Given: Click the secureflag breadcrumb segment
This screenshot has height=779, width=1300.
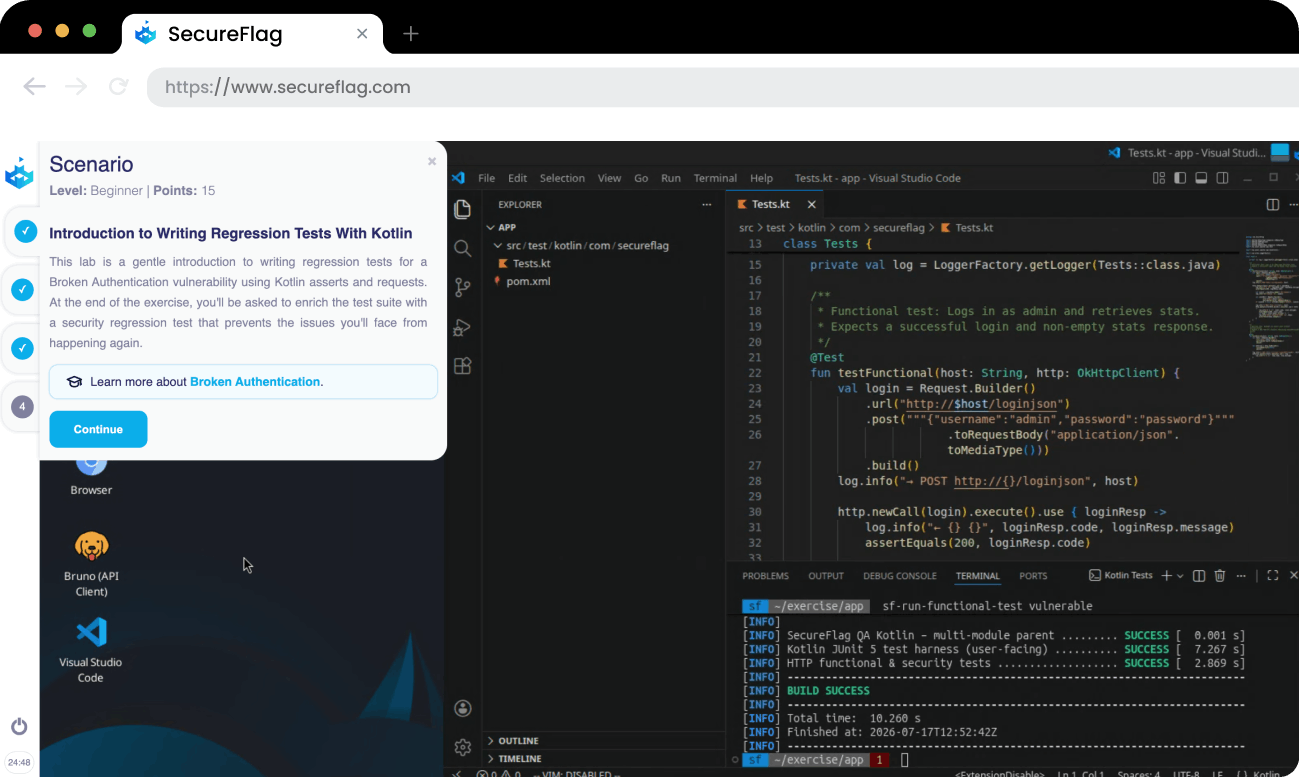Looking at the screenshot, I should [x=897, y=228].
